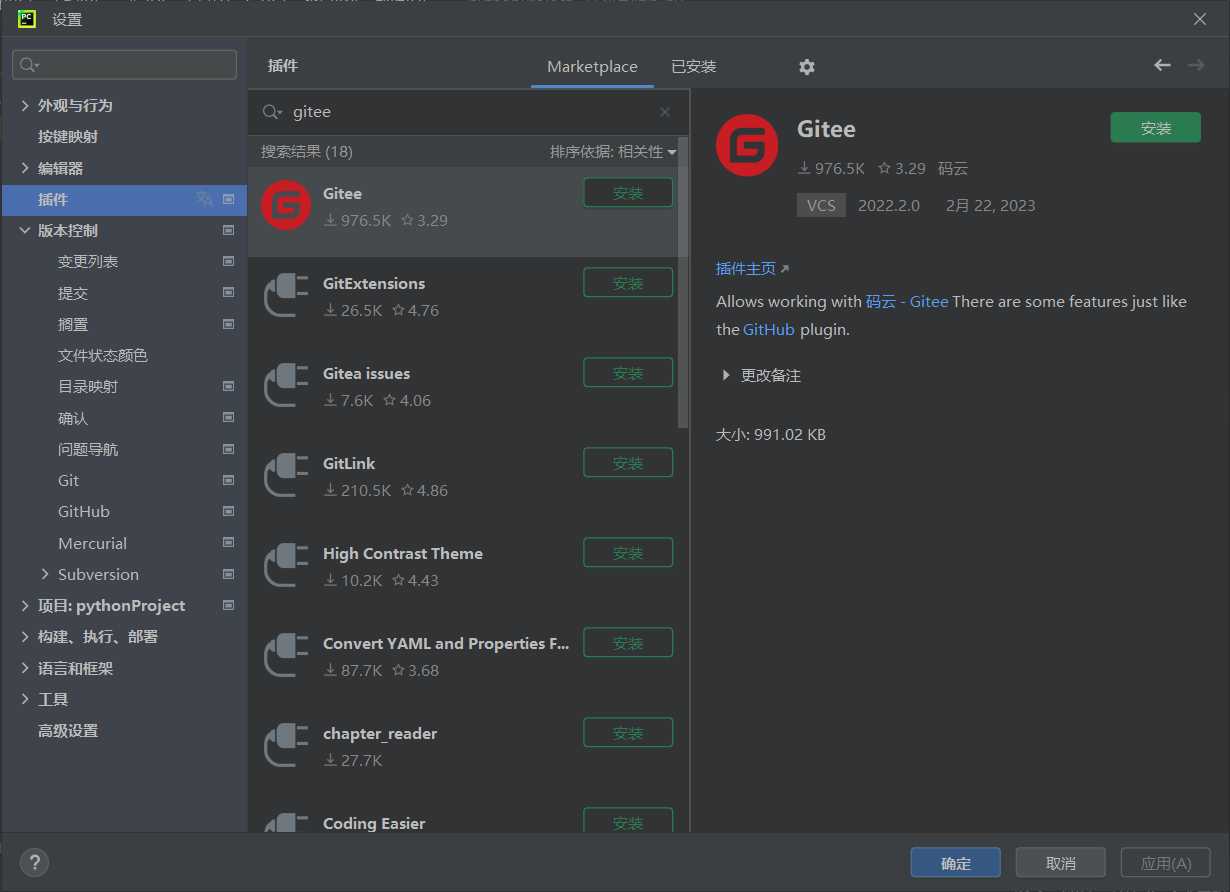This screenshot has height=892, width=1230.
Task: Collapse the 版本控制 settings group
Action: point(25,230)
